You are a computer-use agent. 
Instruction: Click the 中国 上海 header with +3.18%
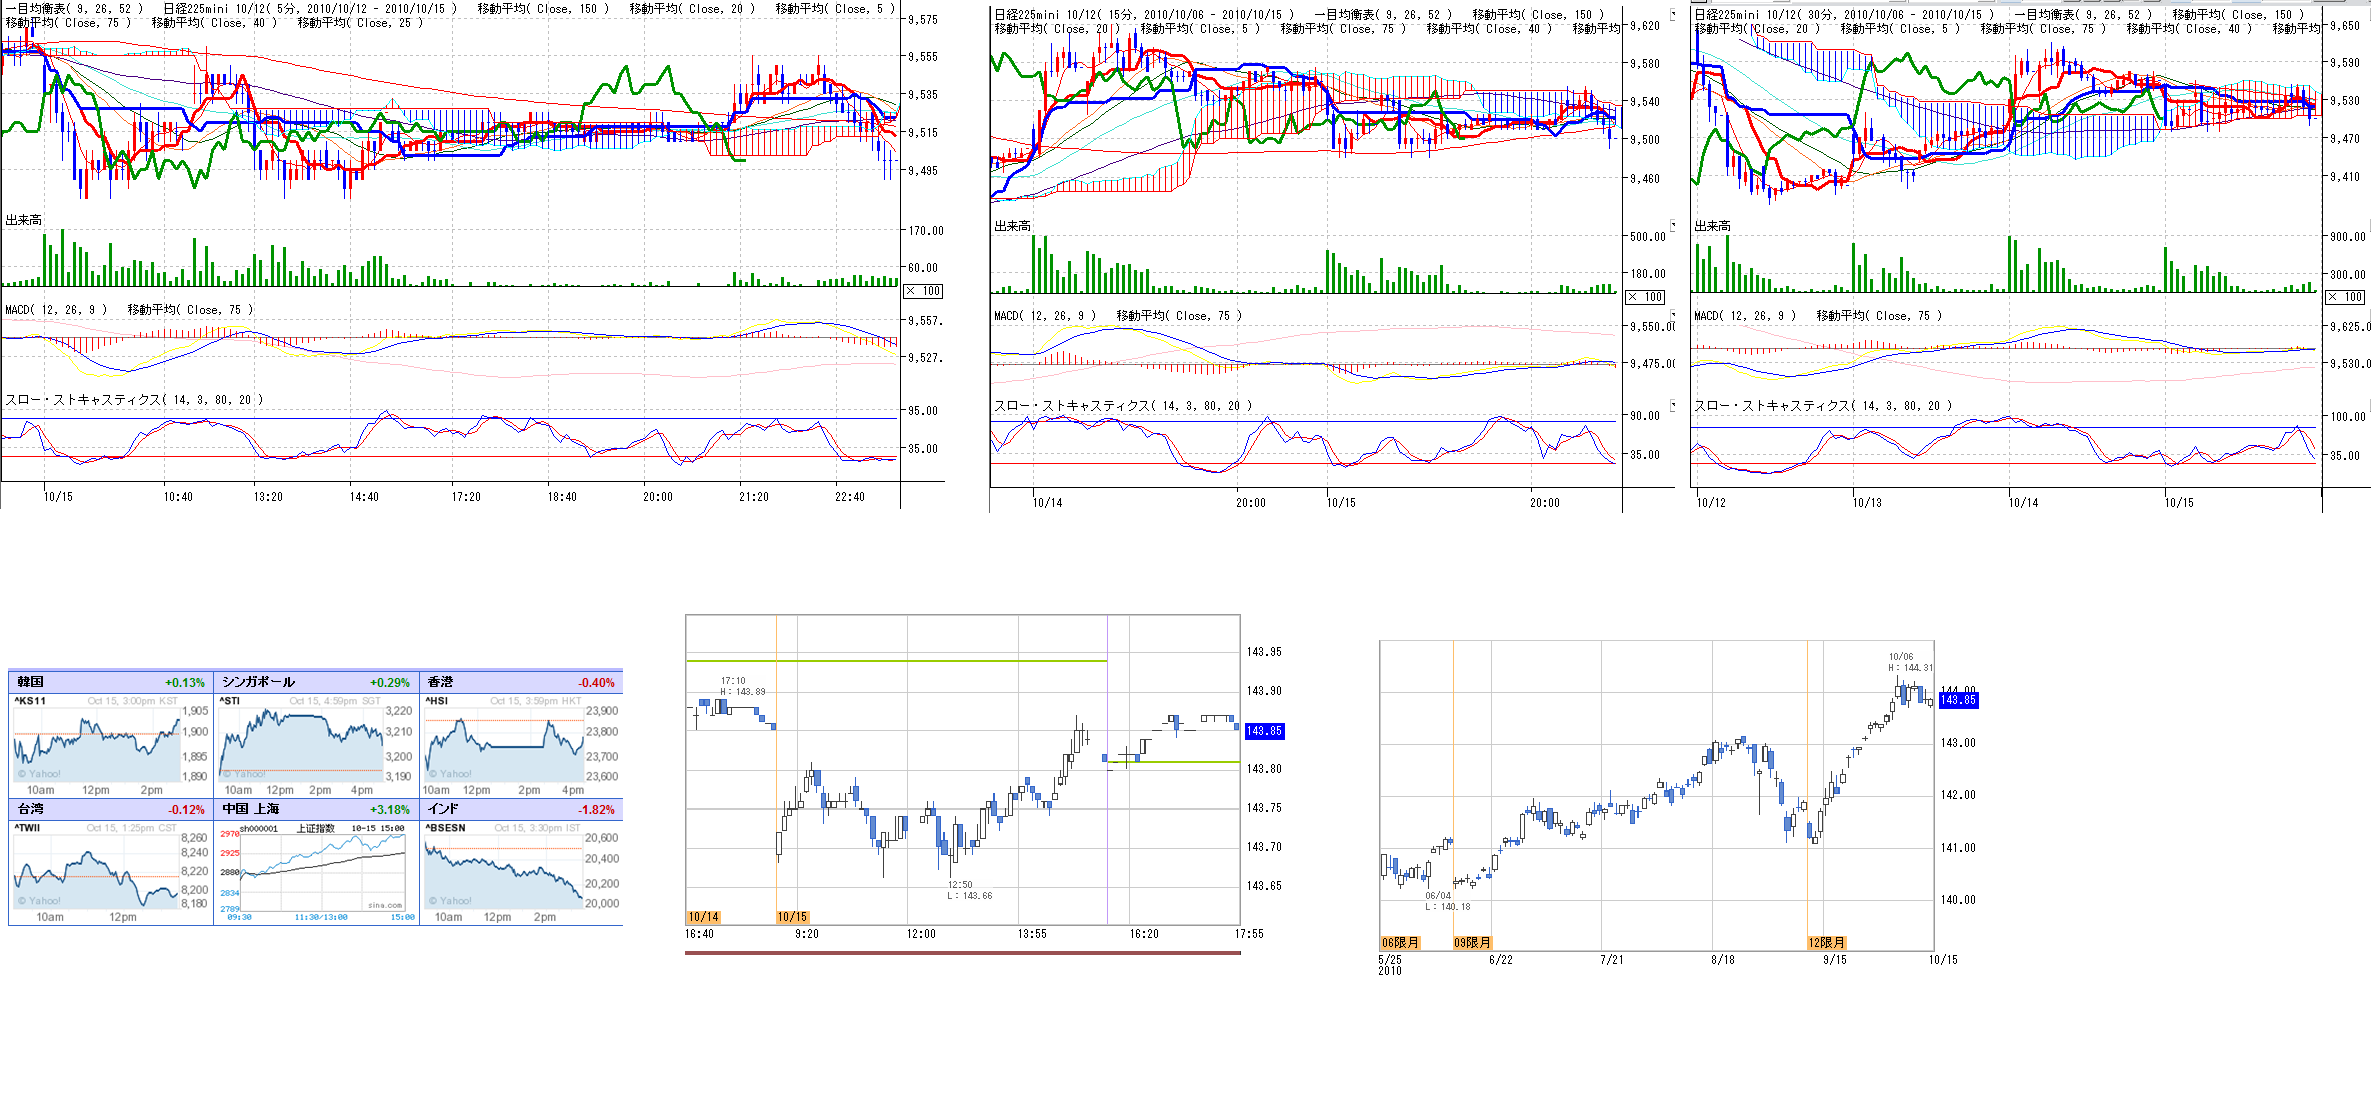click(316, 809)
